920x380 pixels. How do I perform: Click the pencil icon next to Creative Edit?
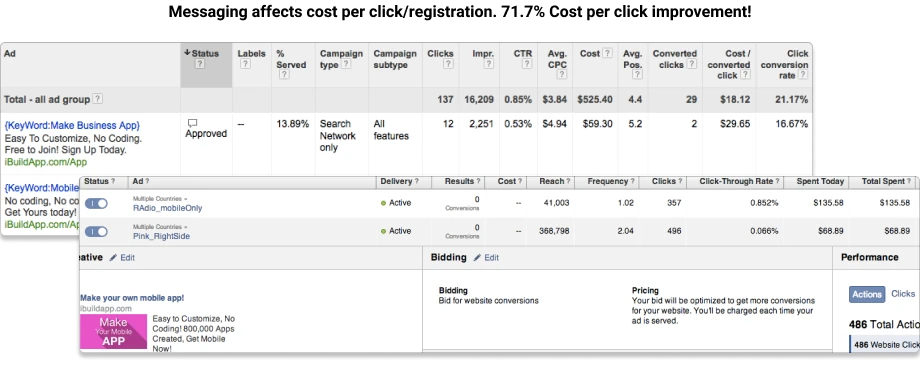pos(113,257)
